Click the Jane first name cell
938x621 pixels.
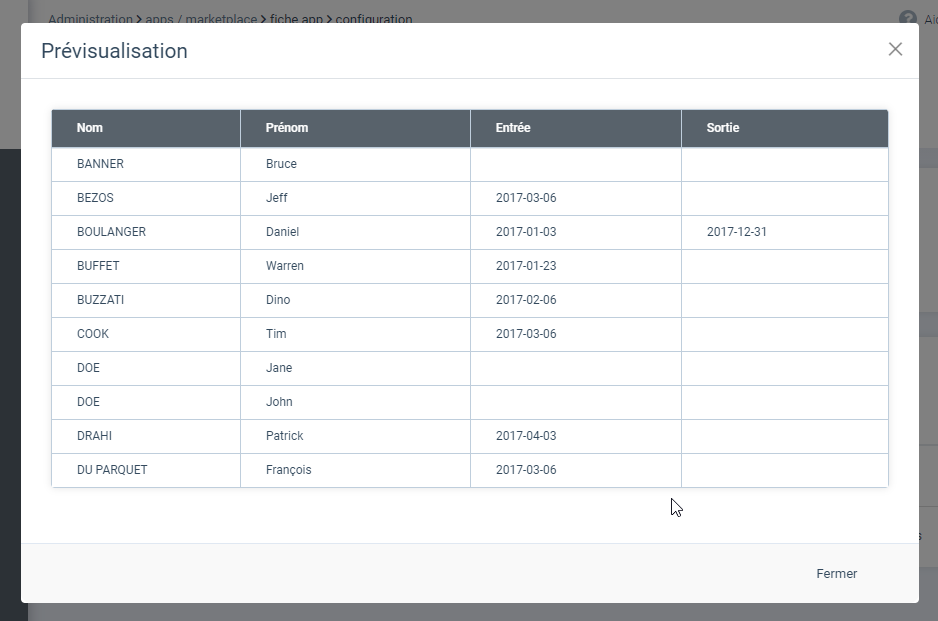279,368
